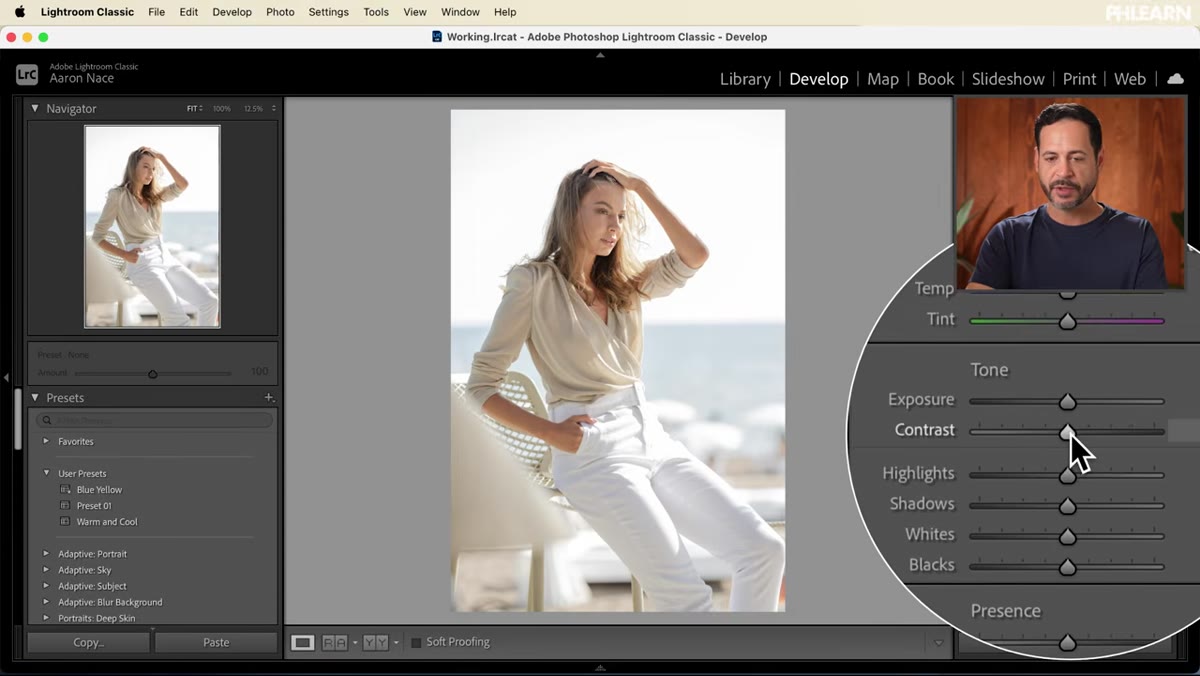Set Navigator zoom to 12.5%
This screenshot has width=1200, height=676.
253,108
